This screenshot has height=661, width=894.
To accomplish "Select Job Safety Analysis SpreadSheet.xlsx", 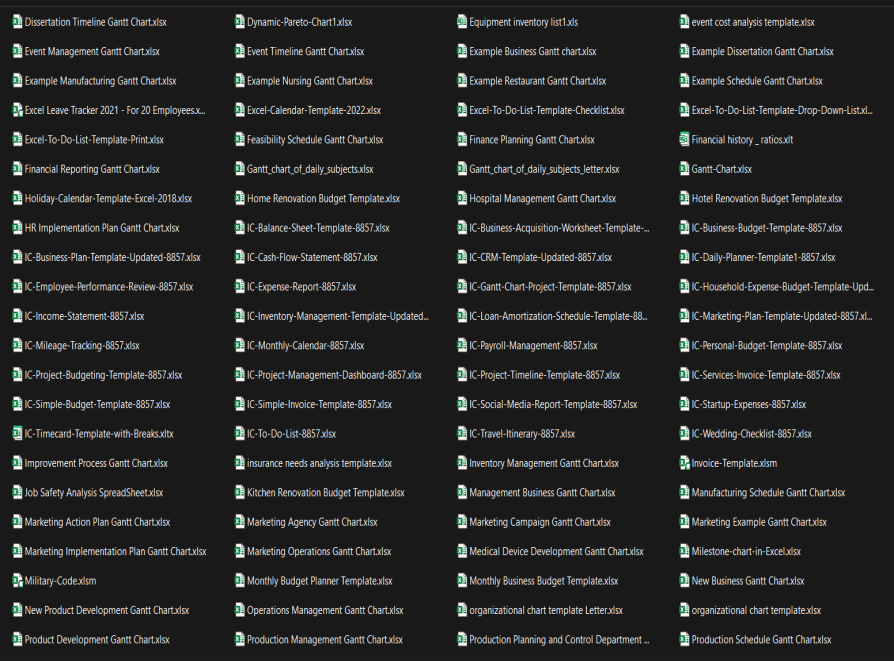I will pyautogui.click(x=94, y=493).
